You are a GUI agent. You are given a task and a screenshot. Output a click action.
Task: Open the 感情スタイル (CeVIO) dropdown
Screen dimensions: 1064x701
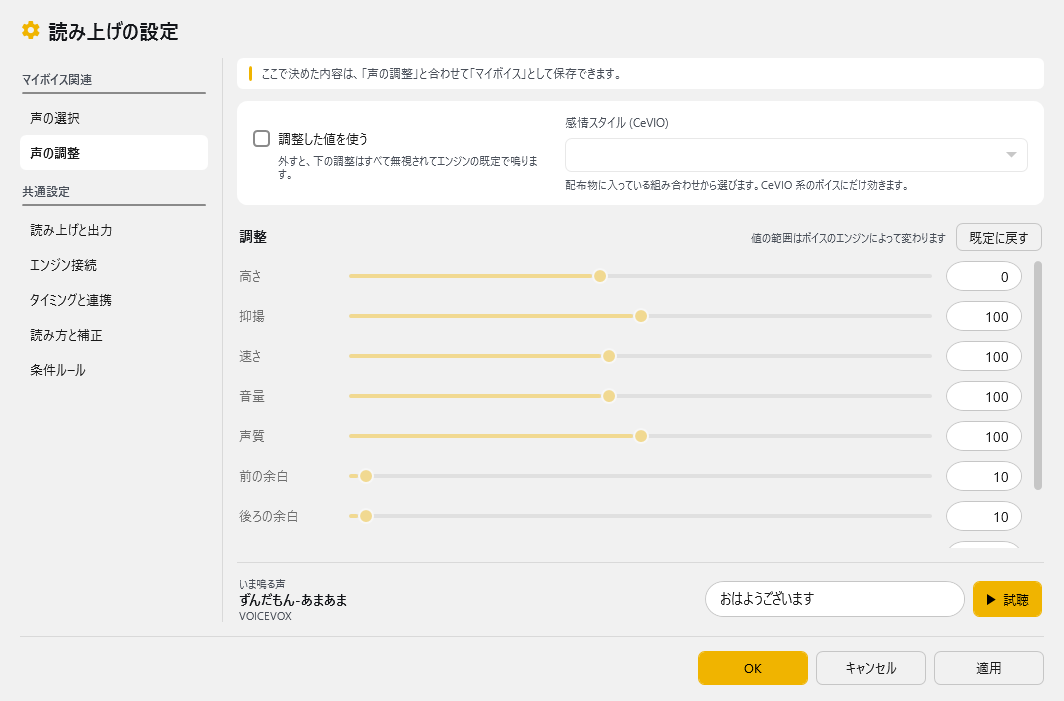(796, 155)
